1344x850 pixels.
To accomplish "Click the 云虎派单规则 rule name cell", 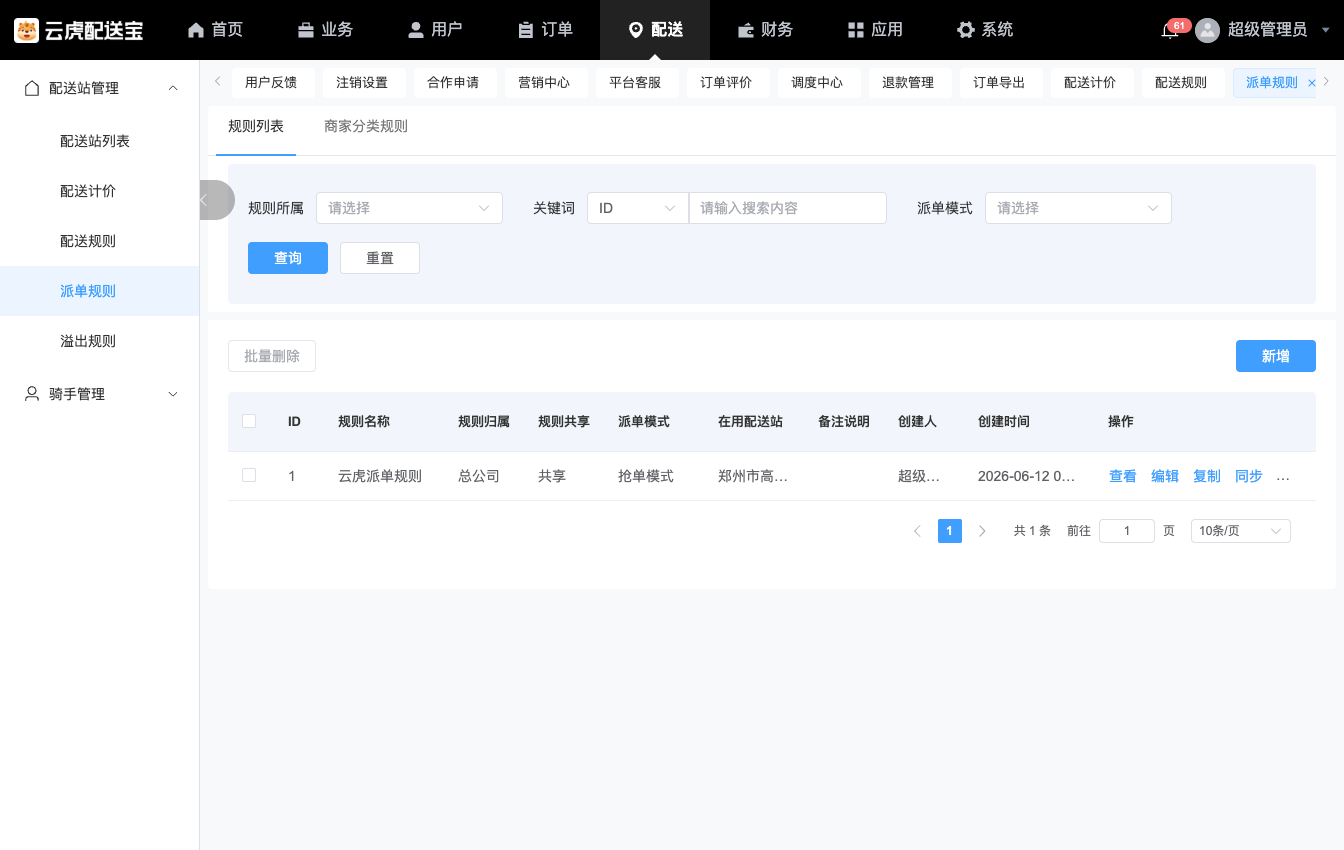I will click(x=380, y=476).
